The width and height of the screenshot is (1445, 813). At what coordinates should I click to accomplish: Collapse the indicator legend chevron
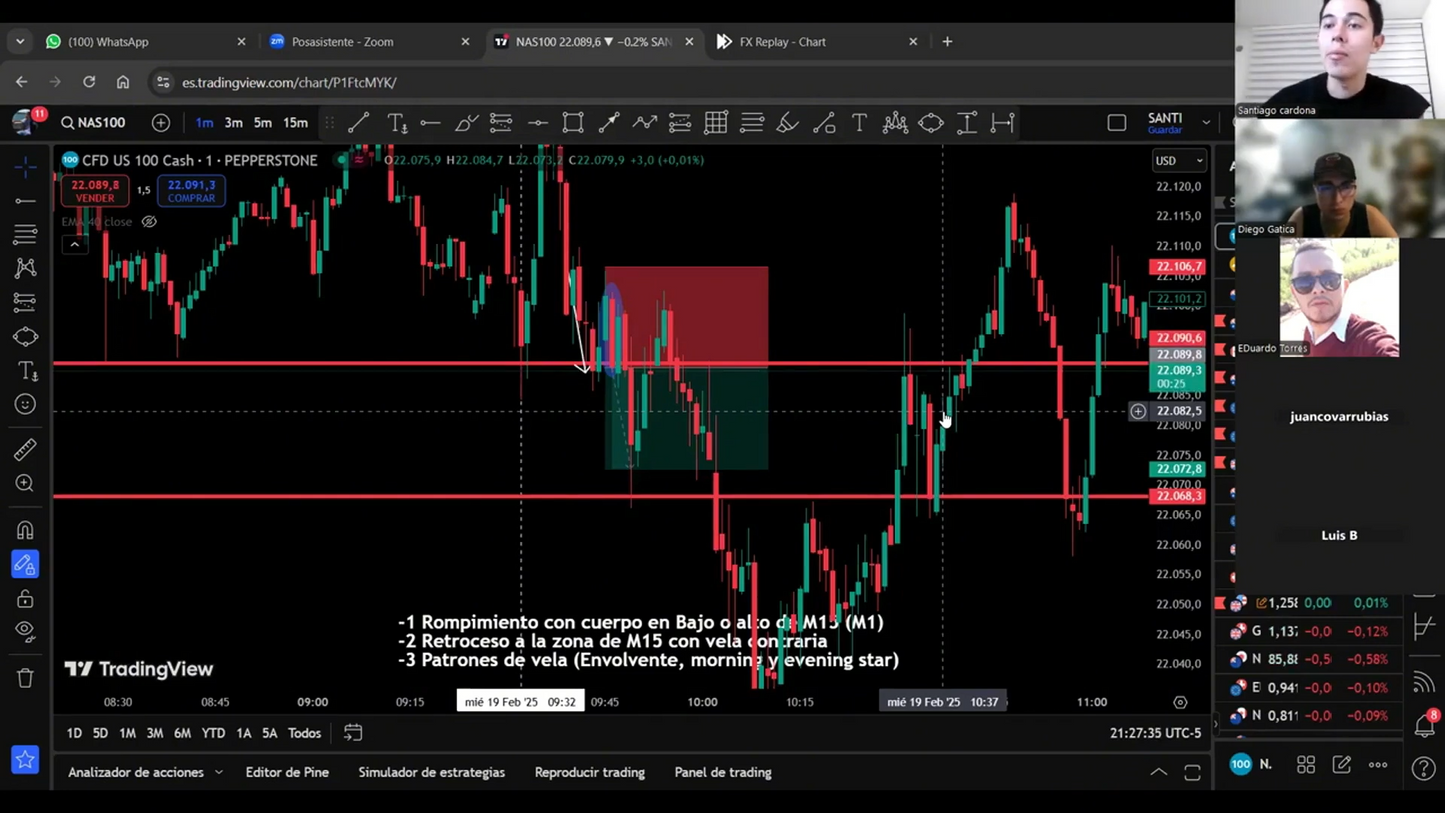(x=75, y=244)
